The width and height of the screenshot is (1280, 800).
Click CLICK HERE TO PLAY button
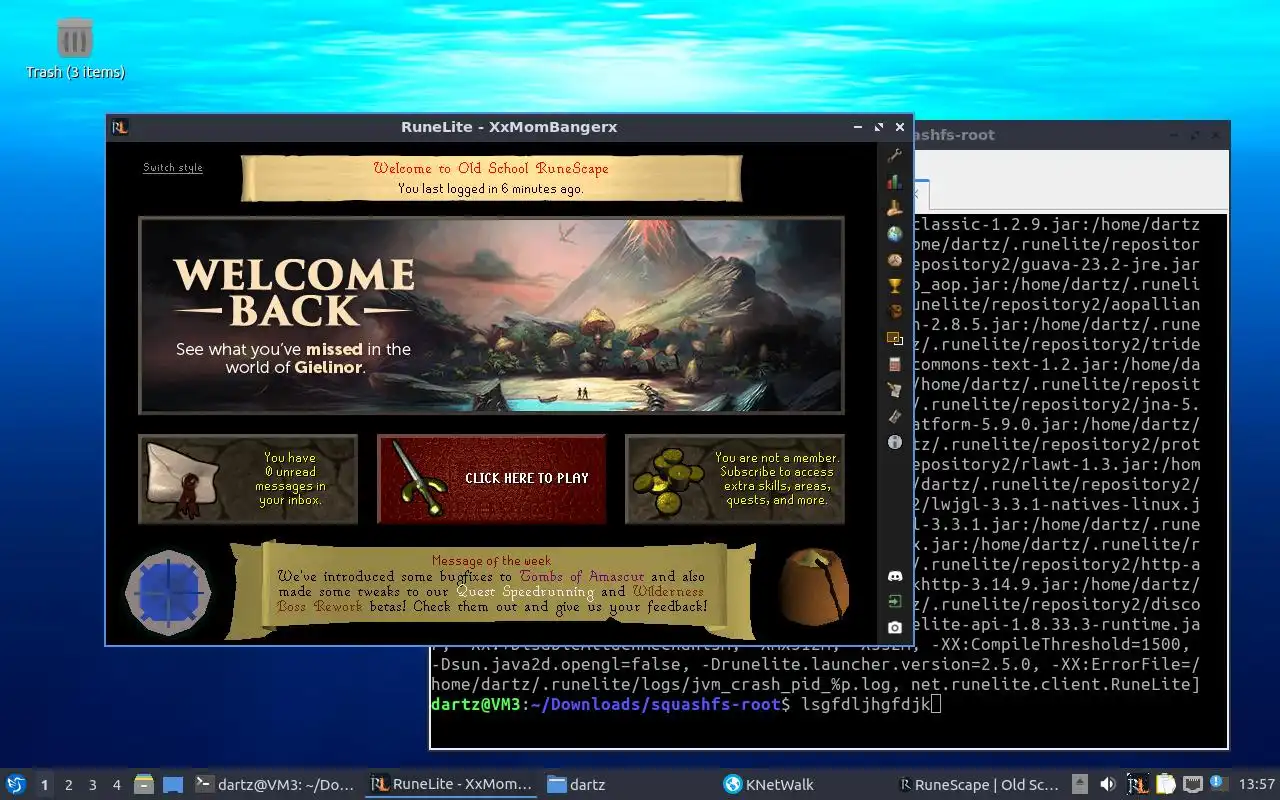491,479
